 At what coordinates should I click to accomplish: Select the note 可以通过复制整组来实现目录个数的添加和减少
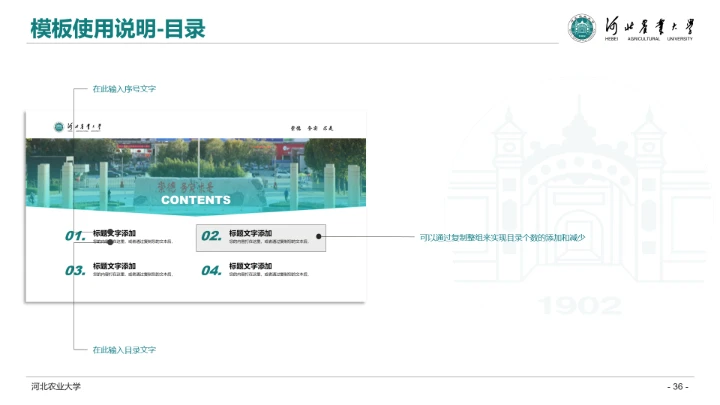coord(502,237)
